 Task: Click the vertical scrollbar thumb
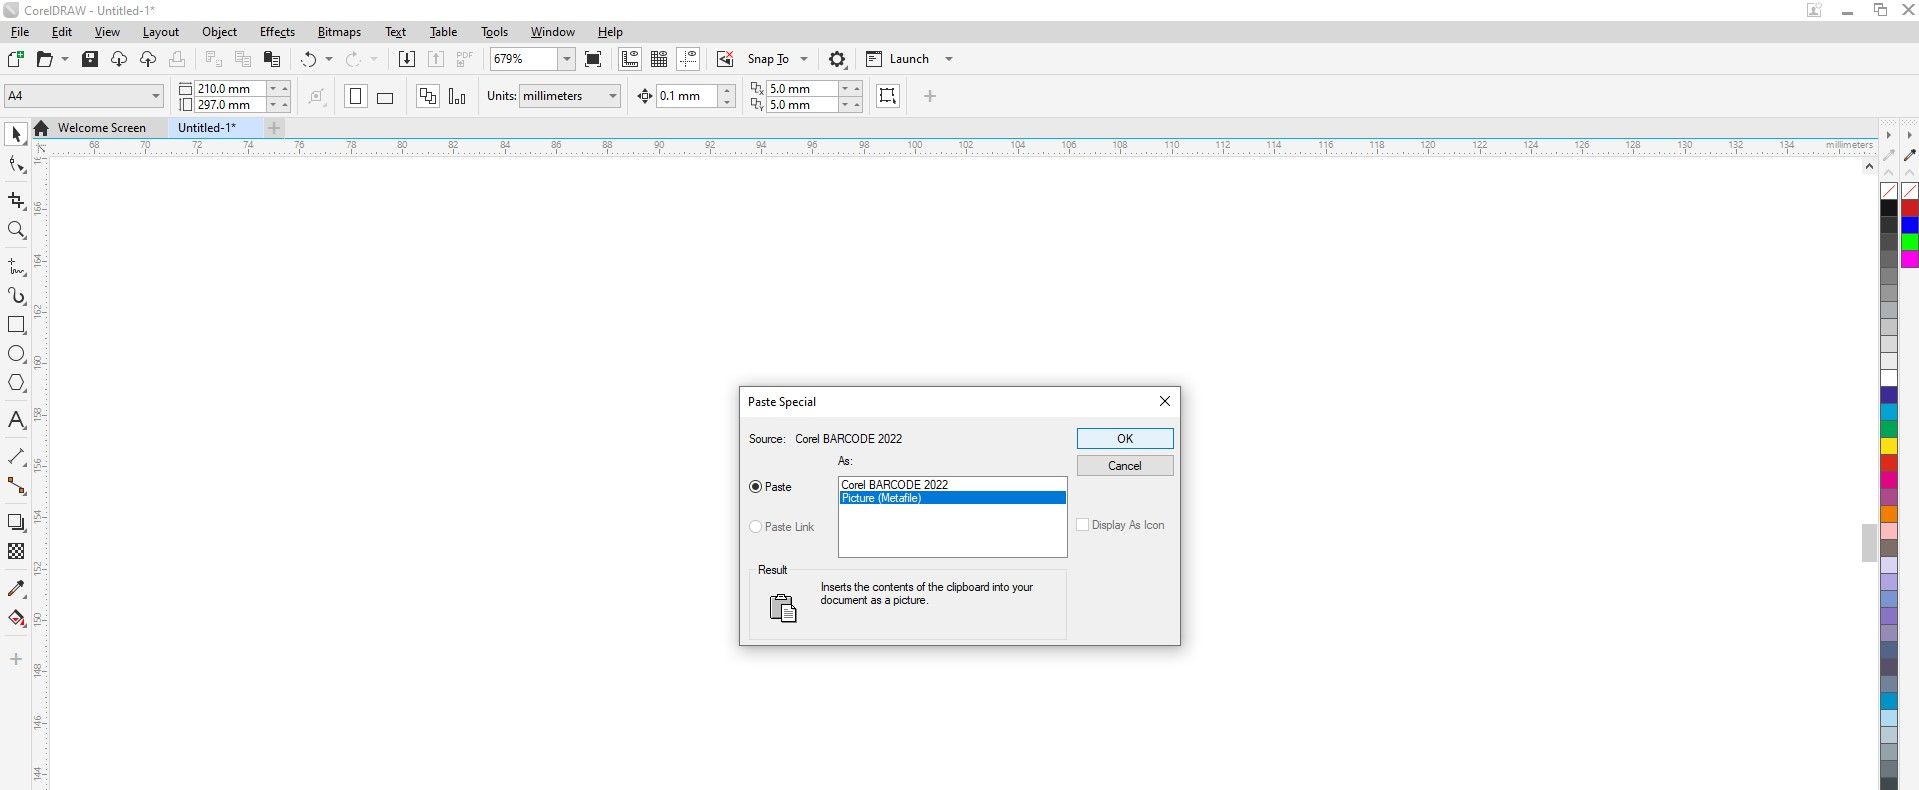point(1868,543)
